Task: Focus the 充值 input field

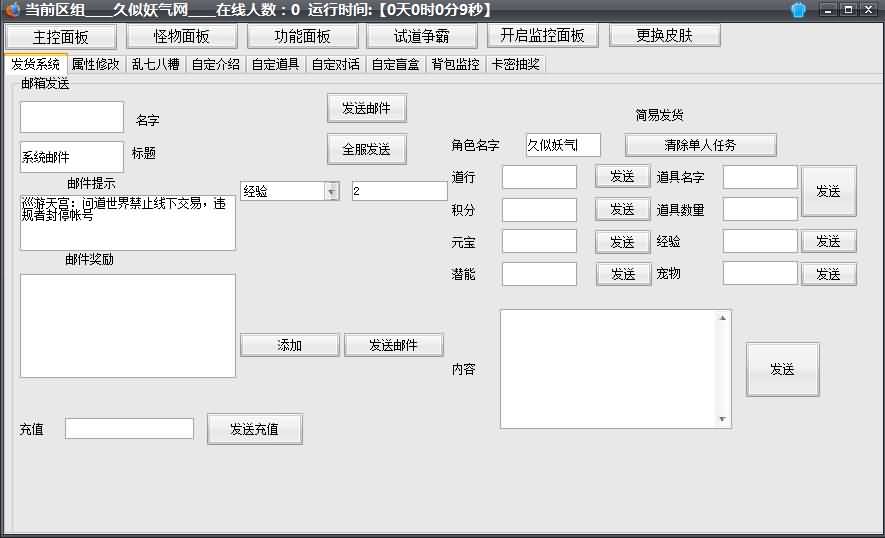Action: point(129,429)
